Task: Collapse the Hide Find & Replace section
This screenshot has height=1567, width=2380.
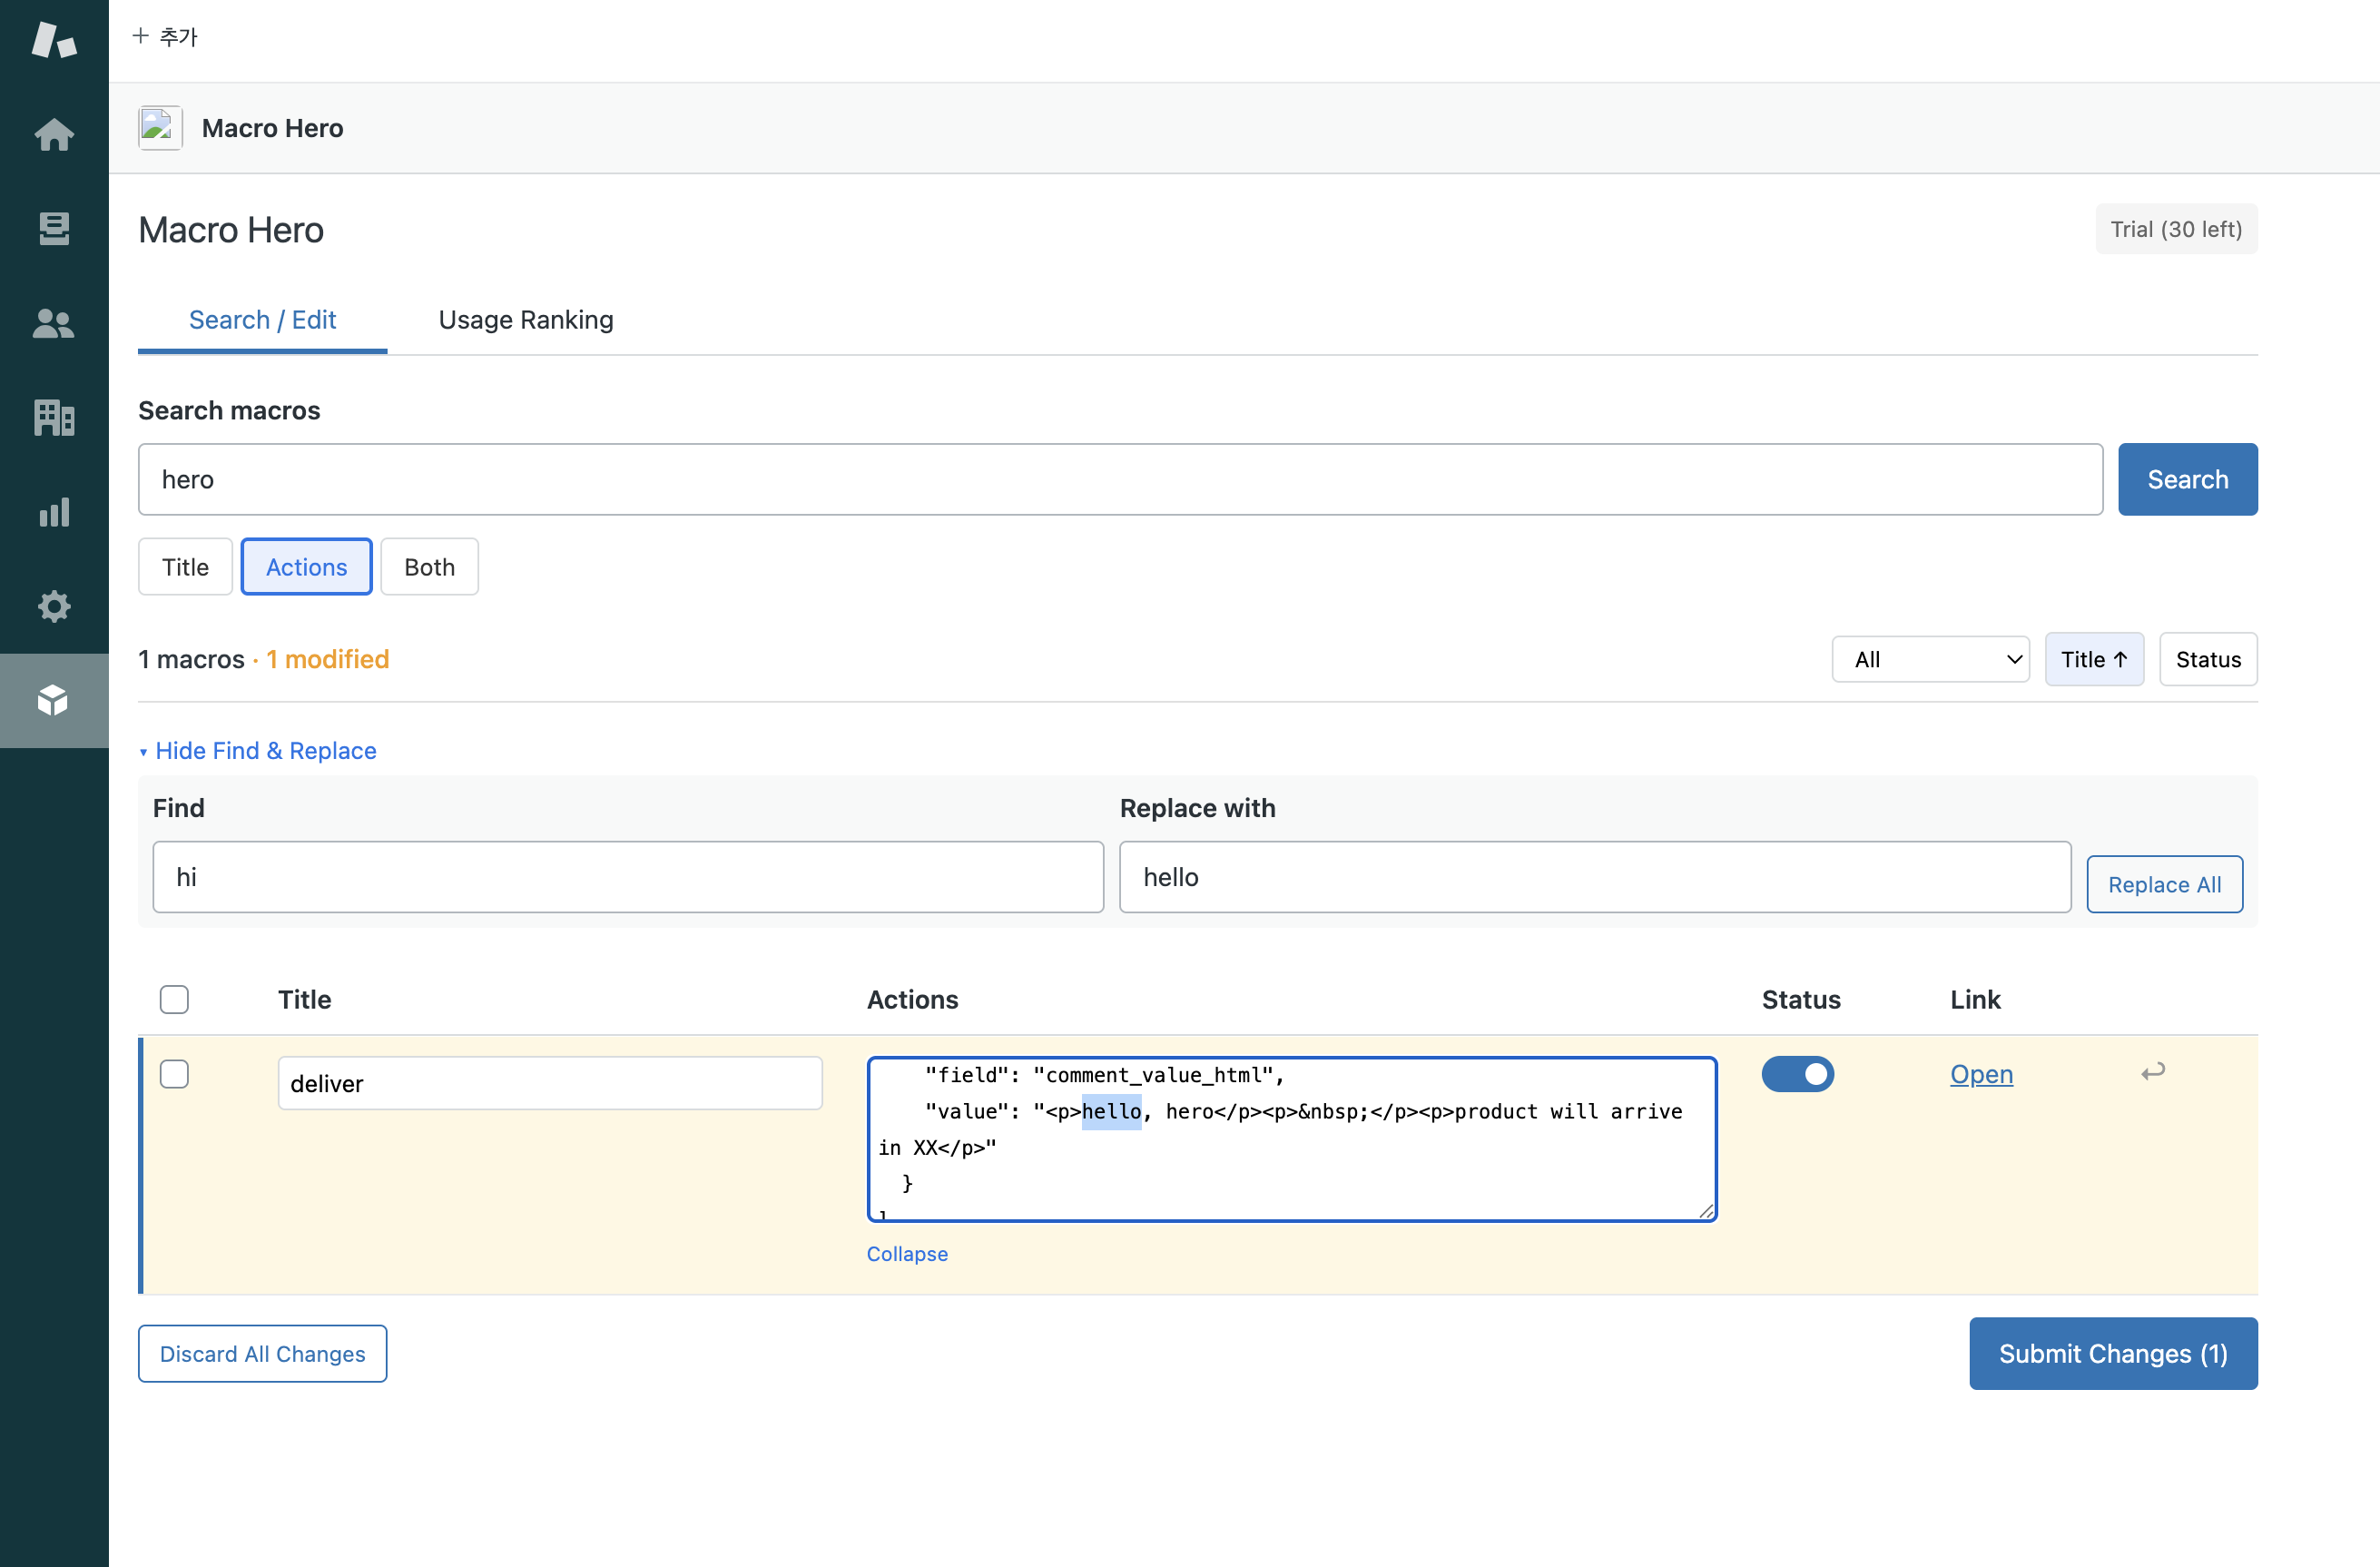Action: (257, 750)
